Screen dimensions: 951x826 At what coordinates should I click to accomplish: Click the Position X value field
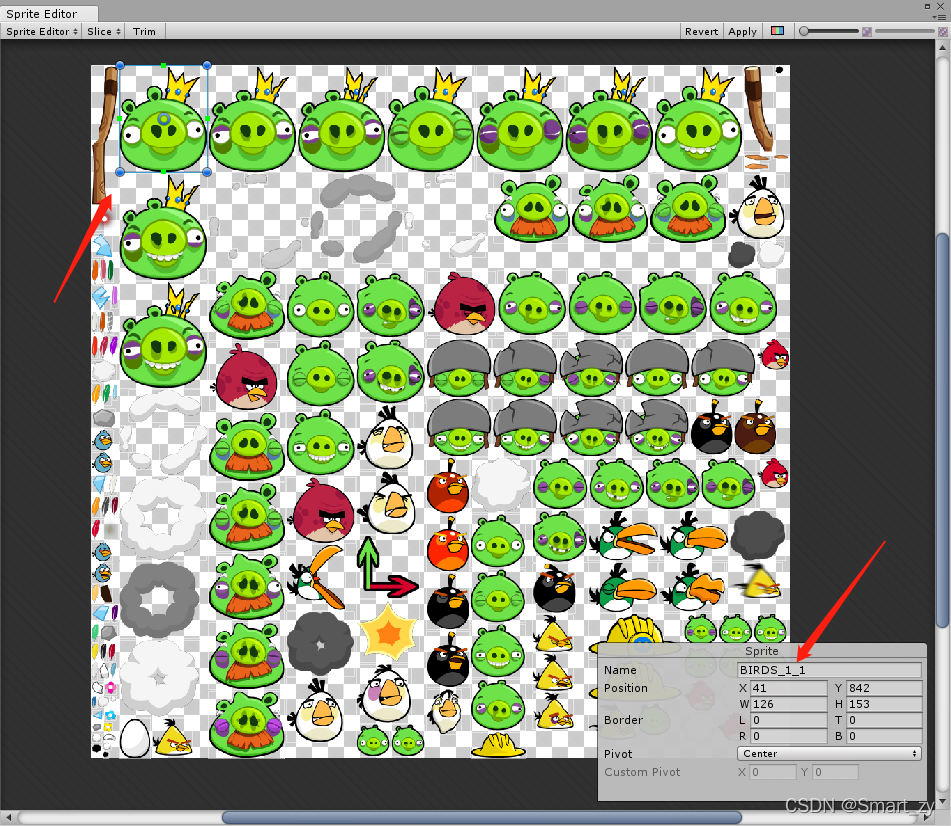[789, 688]
